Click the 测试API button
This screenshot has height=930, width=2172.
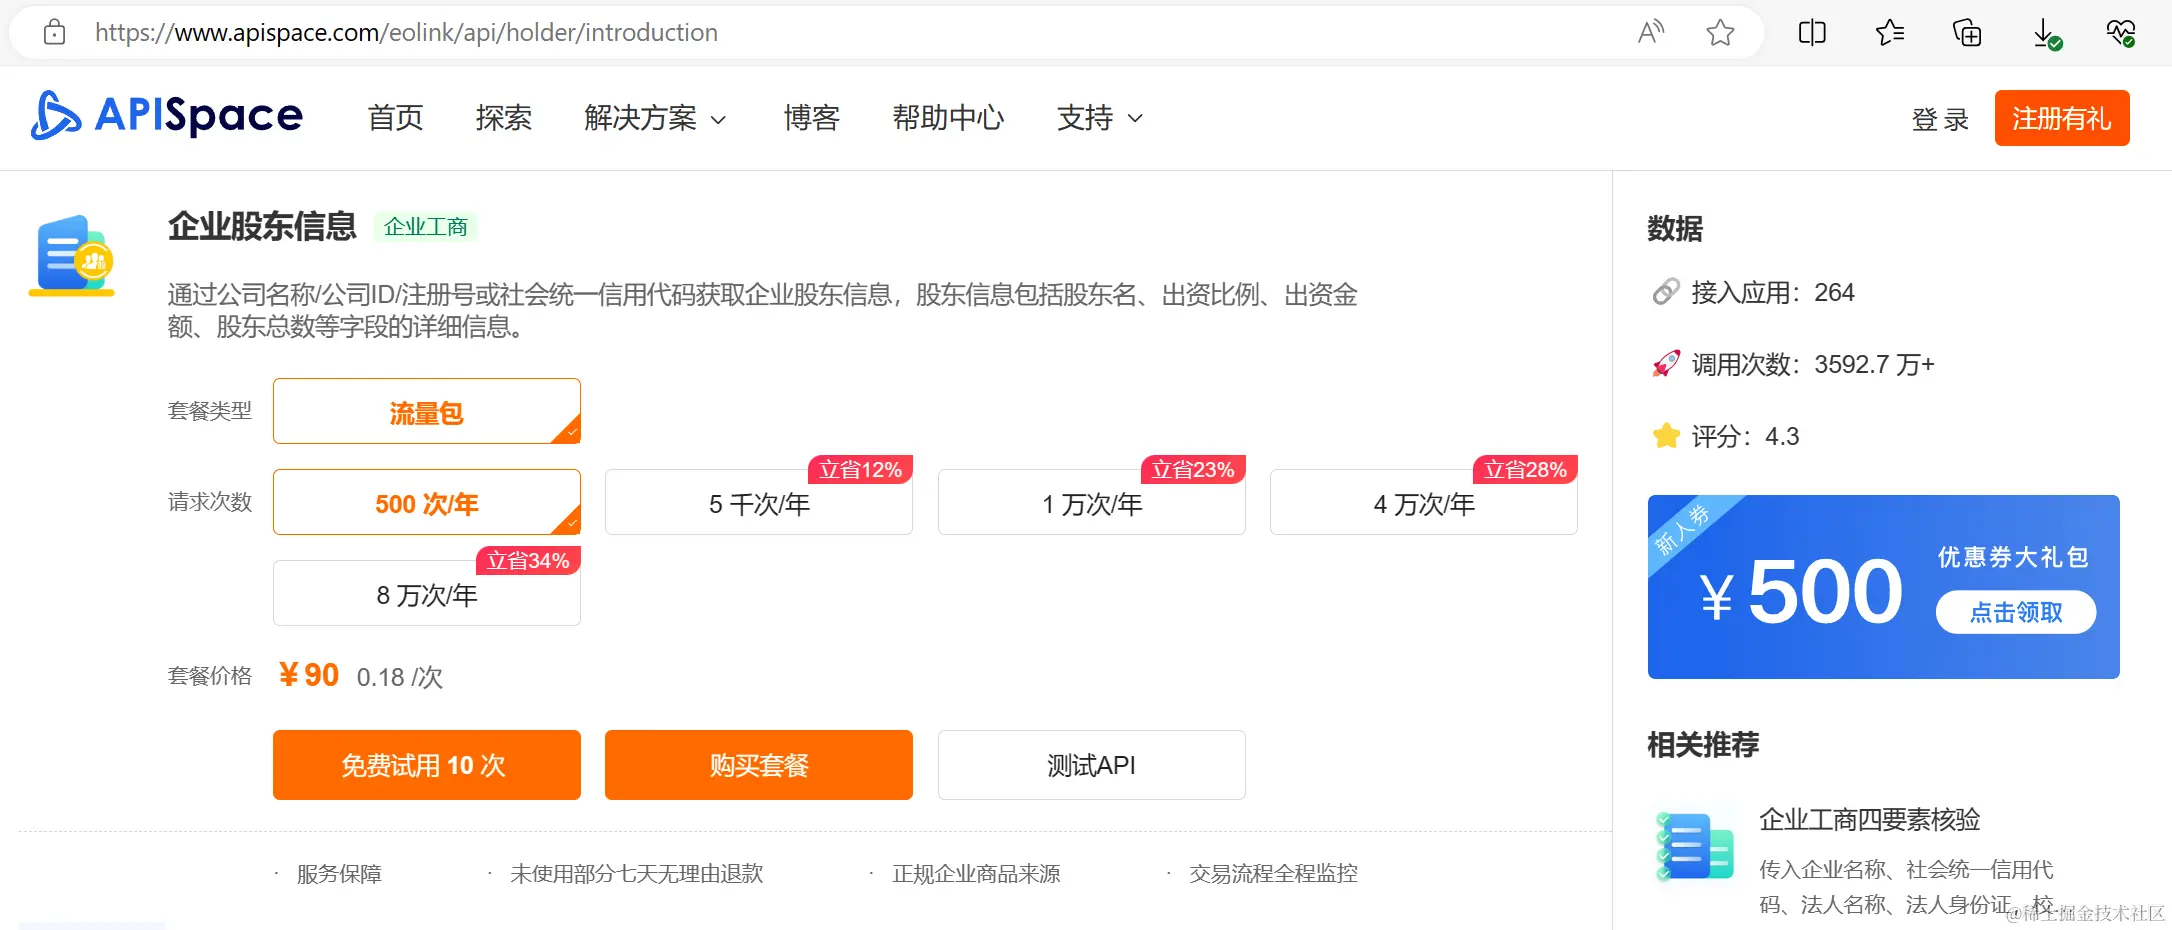pyautogui.click(x=1092, y=765)
